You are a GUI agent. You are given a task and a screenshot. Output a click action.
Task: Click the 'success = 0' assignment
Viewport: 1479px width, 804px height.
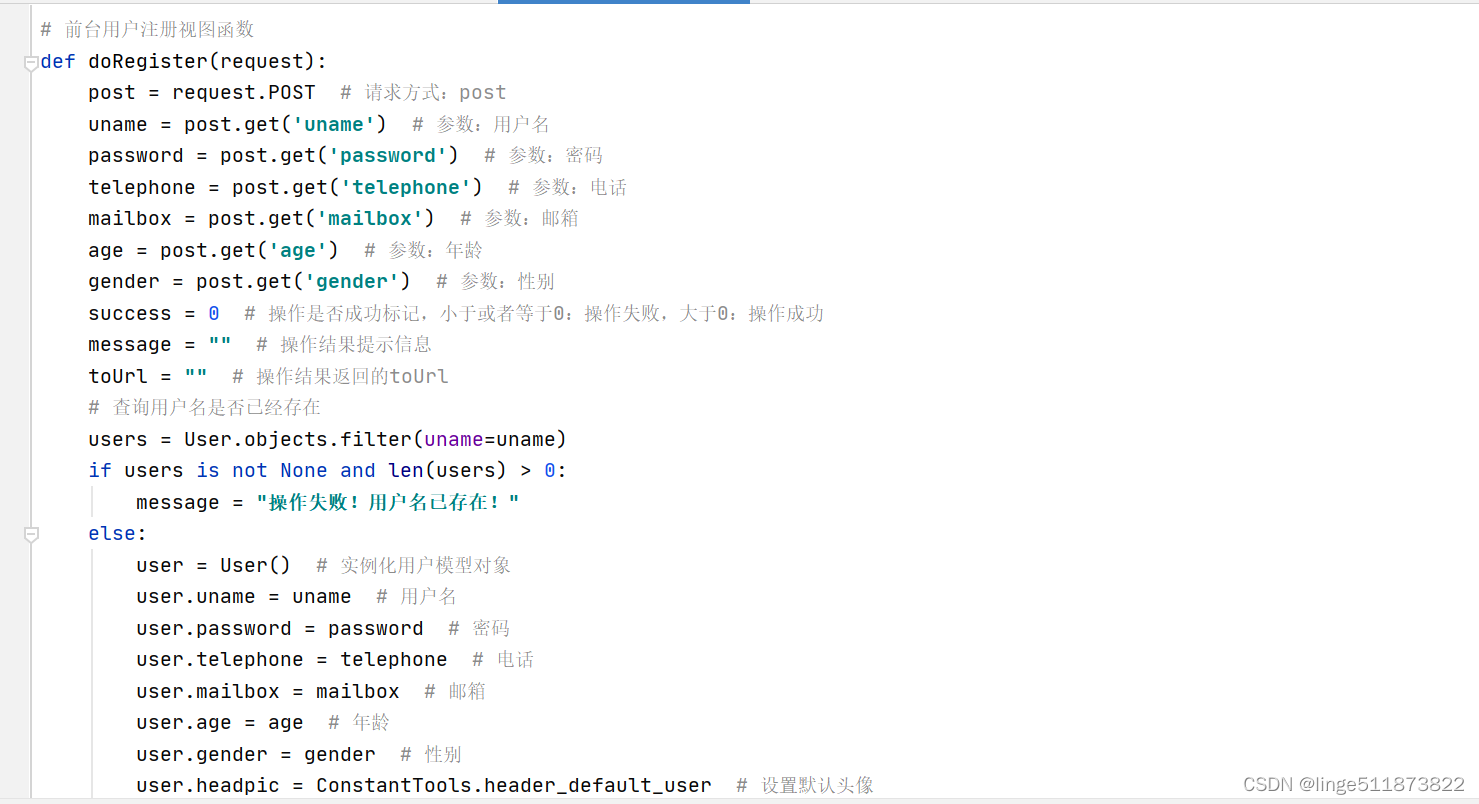pyautogui.click(x=154, y=313)
